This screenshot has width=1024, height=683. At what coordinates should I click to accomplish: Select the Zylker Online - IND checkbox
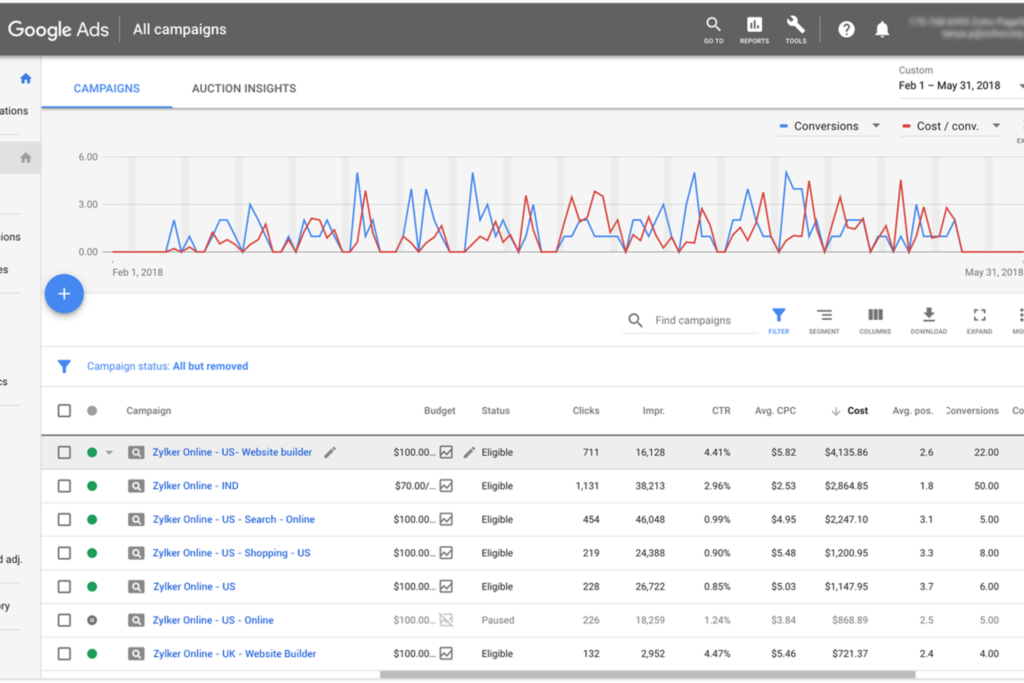64,486
